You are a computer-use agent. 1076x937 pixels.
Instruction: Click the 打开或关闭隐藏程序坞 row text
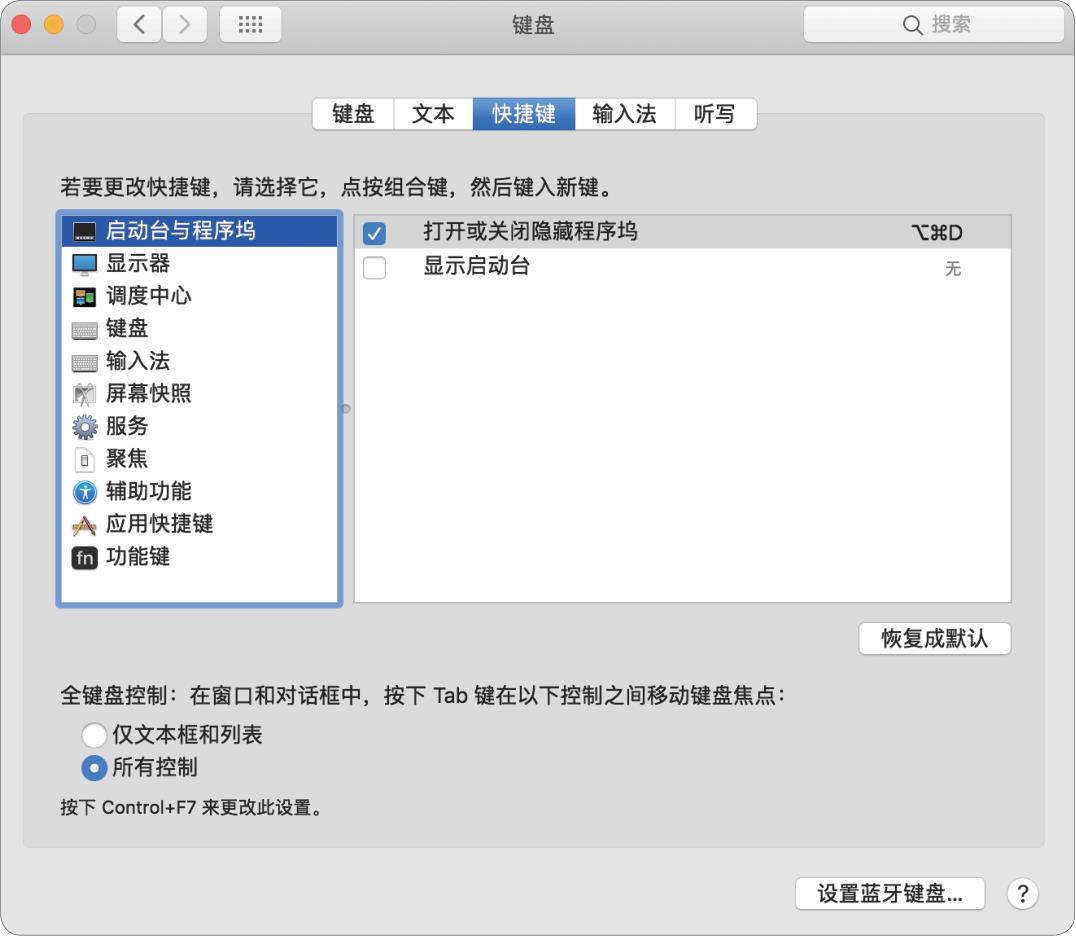[530, 231]
